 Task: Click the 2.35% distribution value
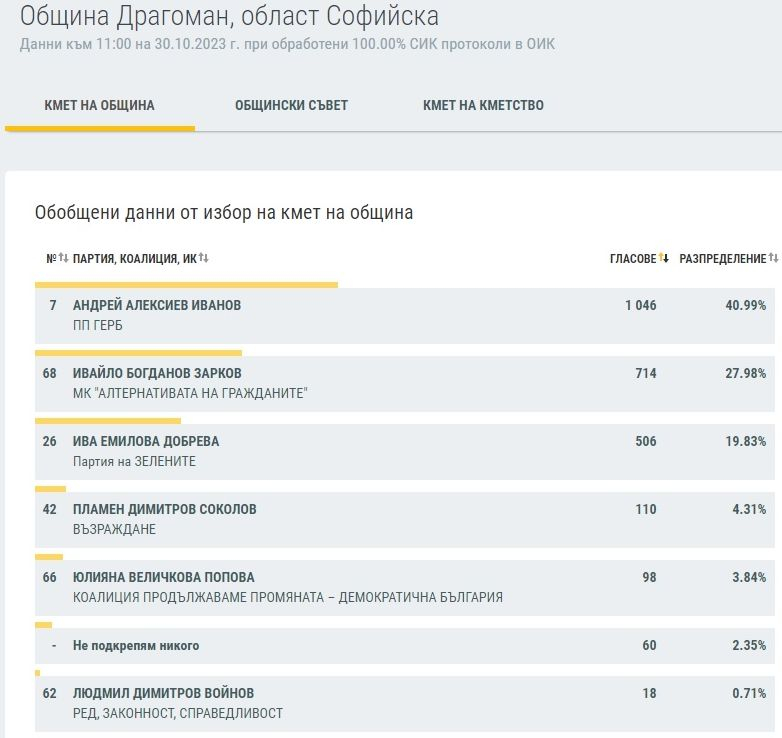click(749, 645)
